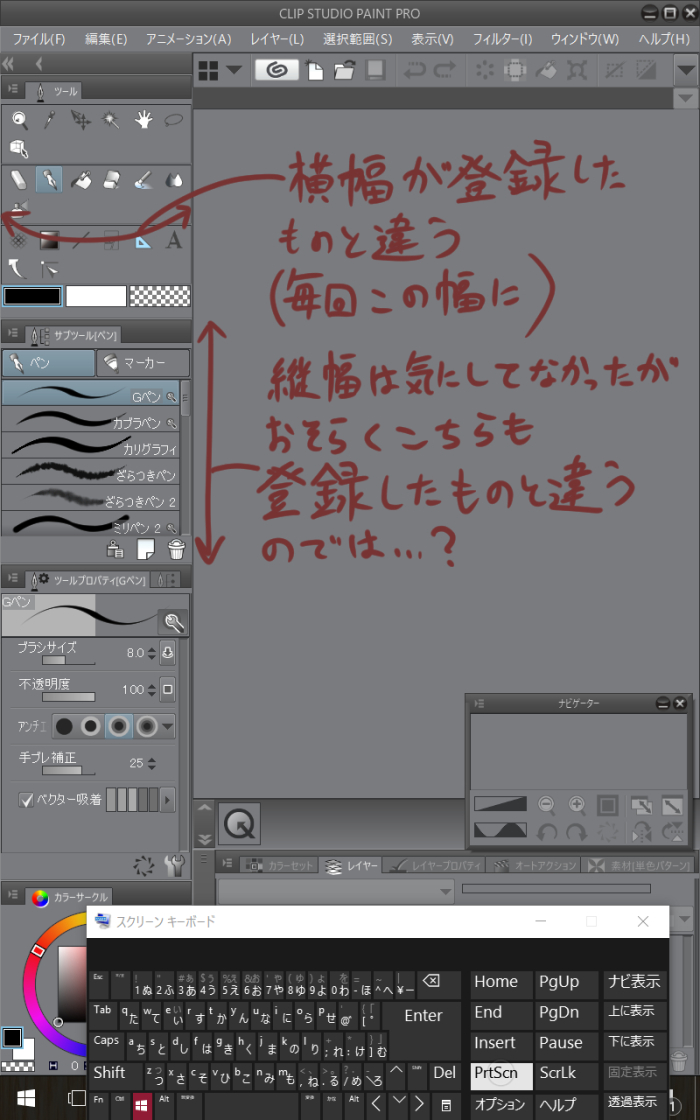Select the Auto select magic wand tool
The width and height of the screenshot is (700, 1120).
click(x=111, y=120)
